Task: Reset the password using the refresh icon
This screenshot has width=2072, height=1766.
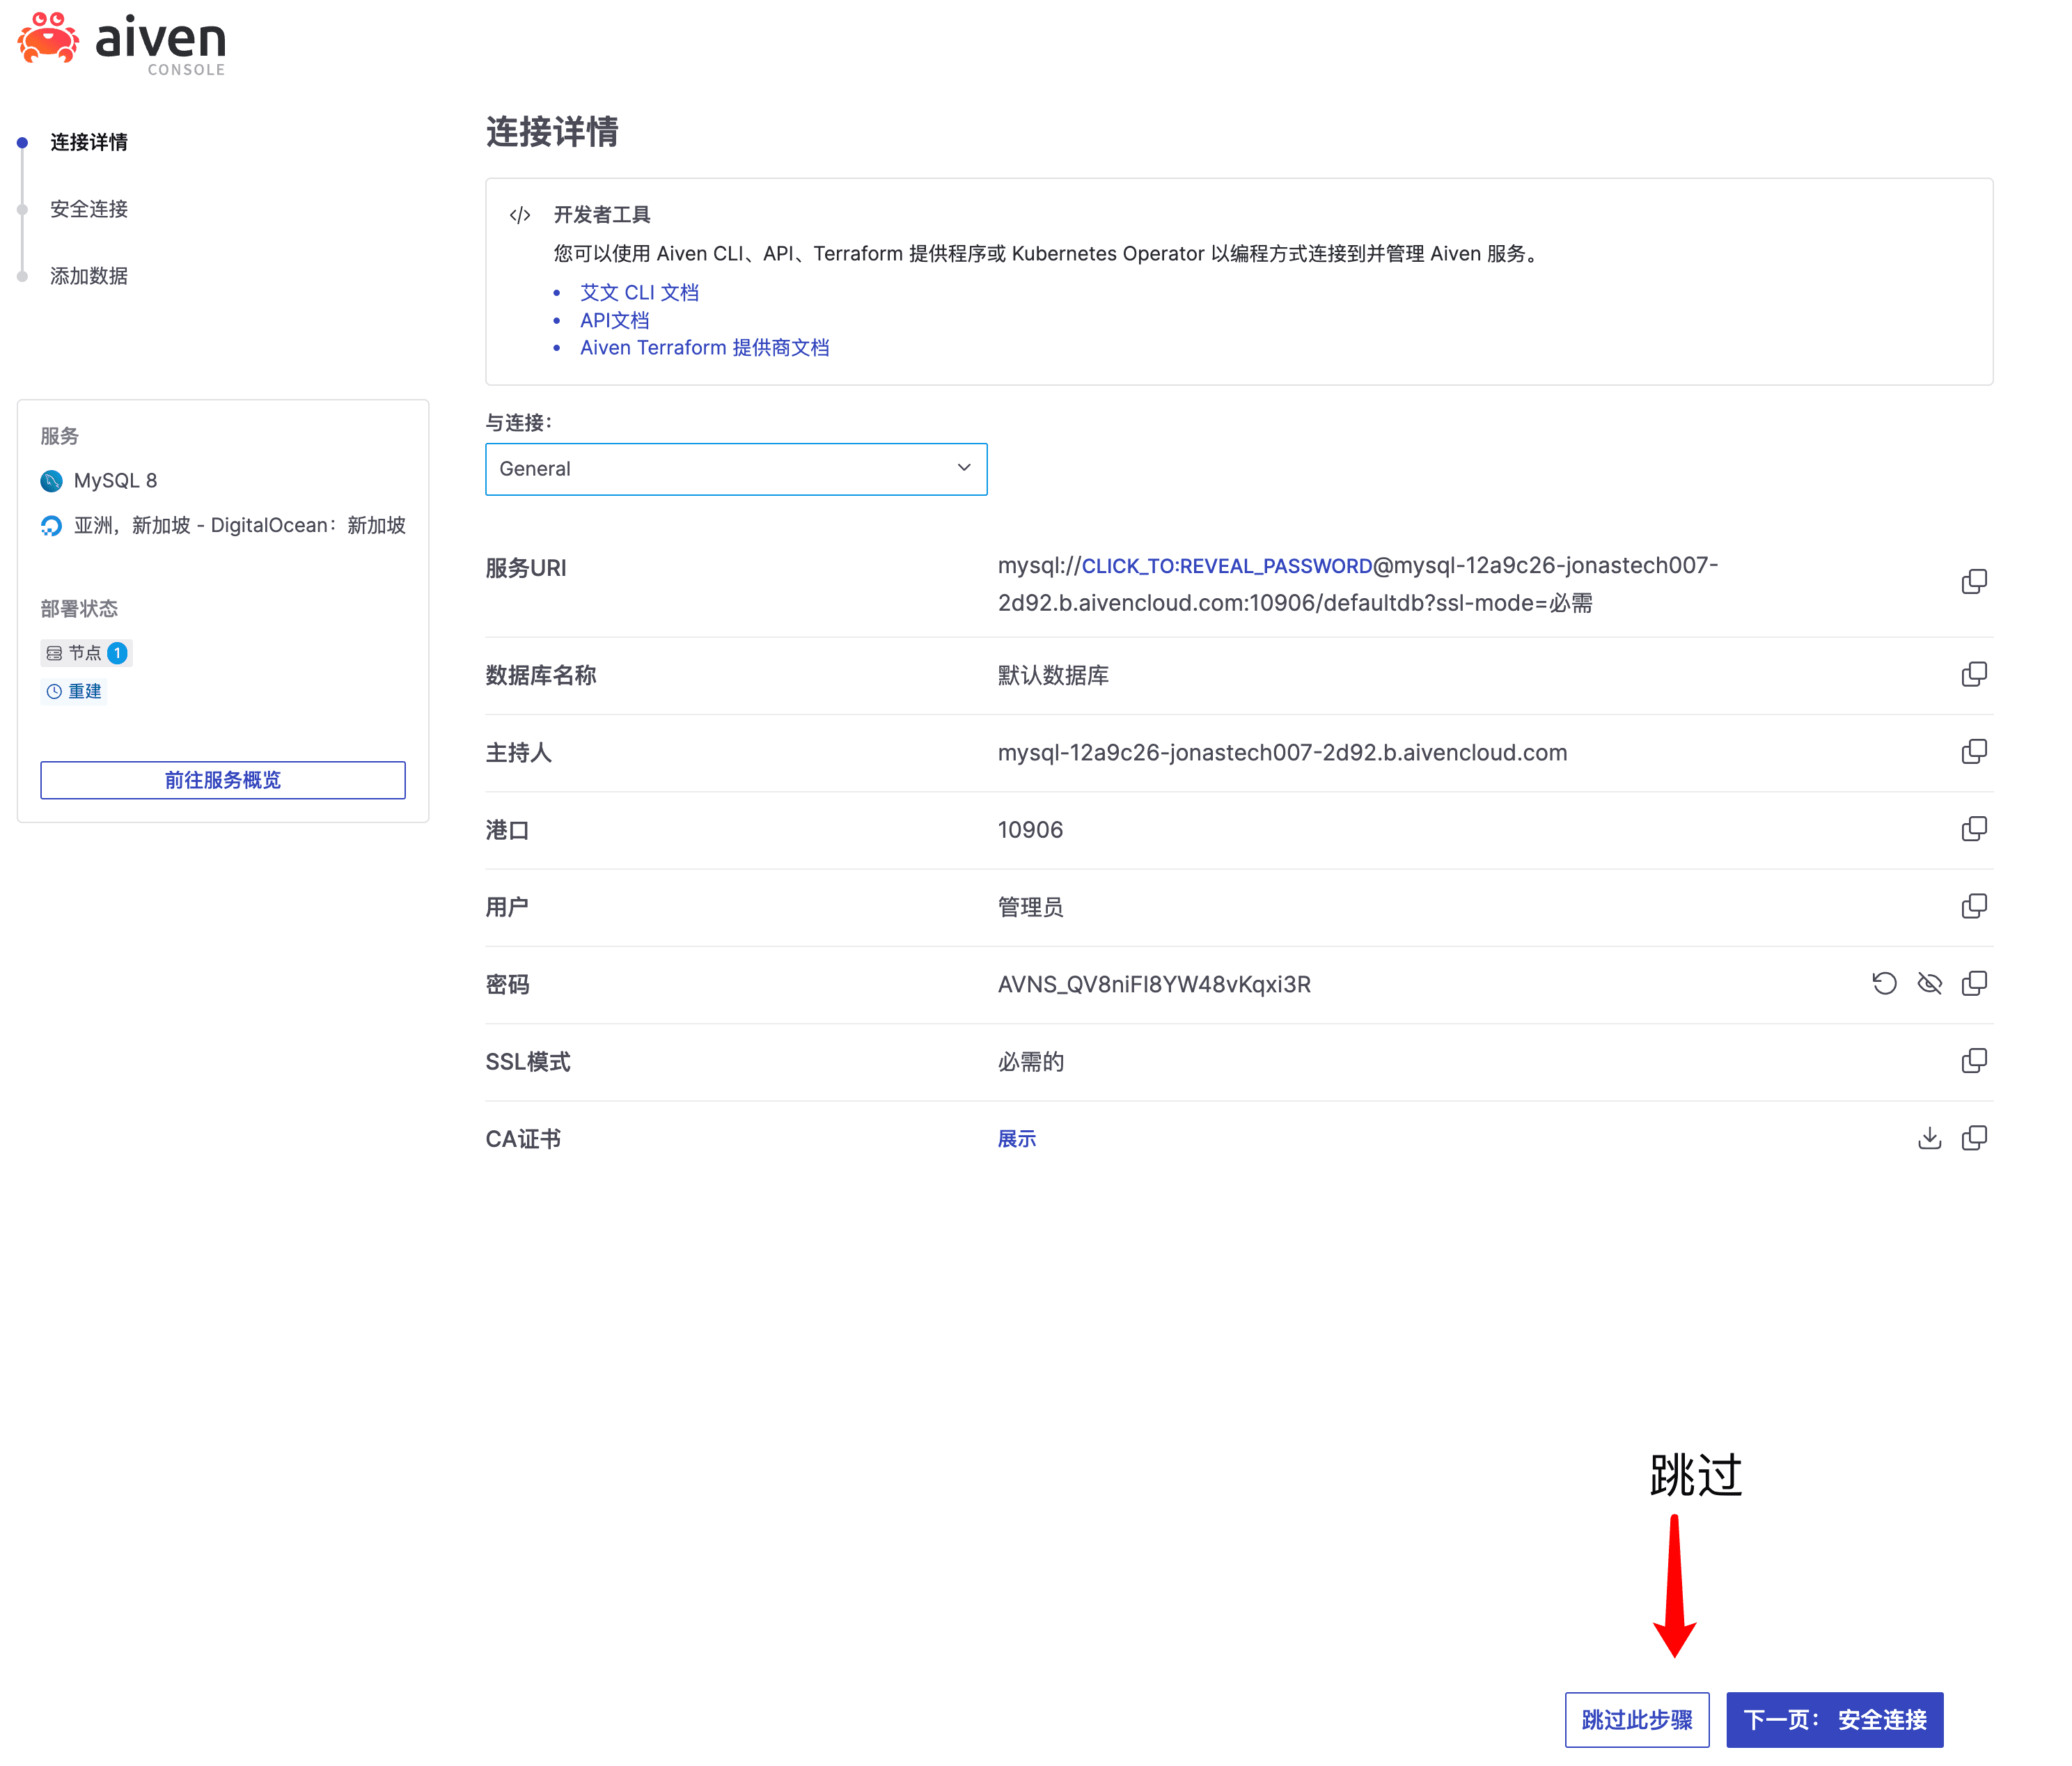Action: (1884, 984)
